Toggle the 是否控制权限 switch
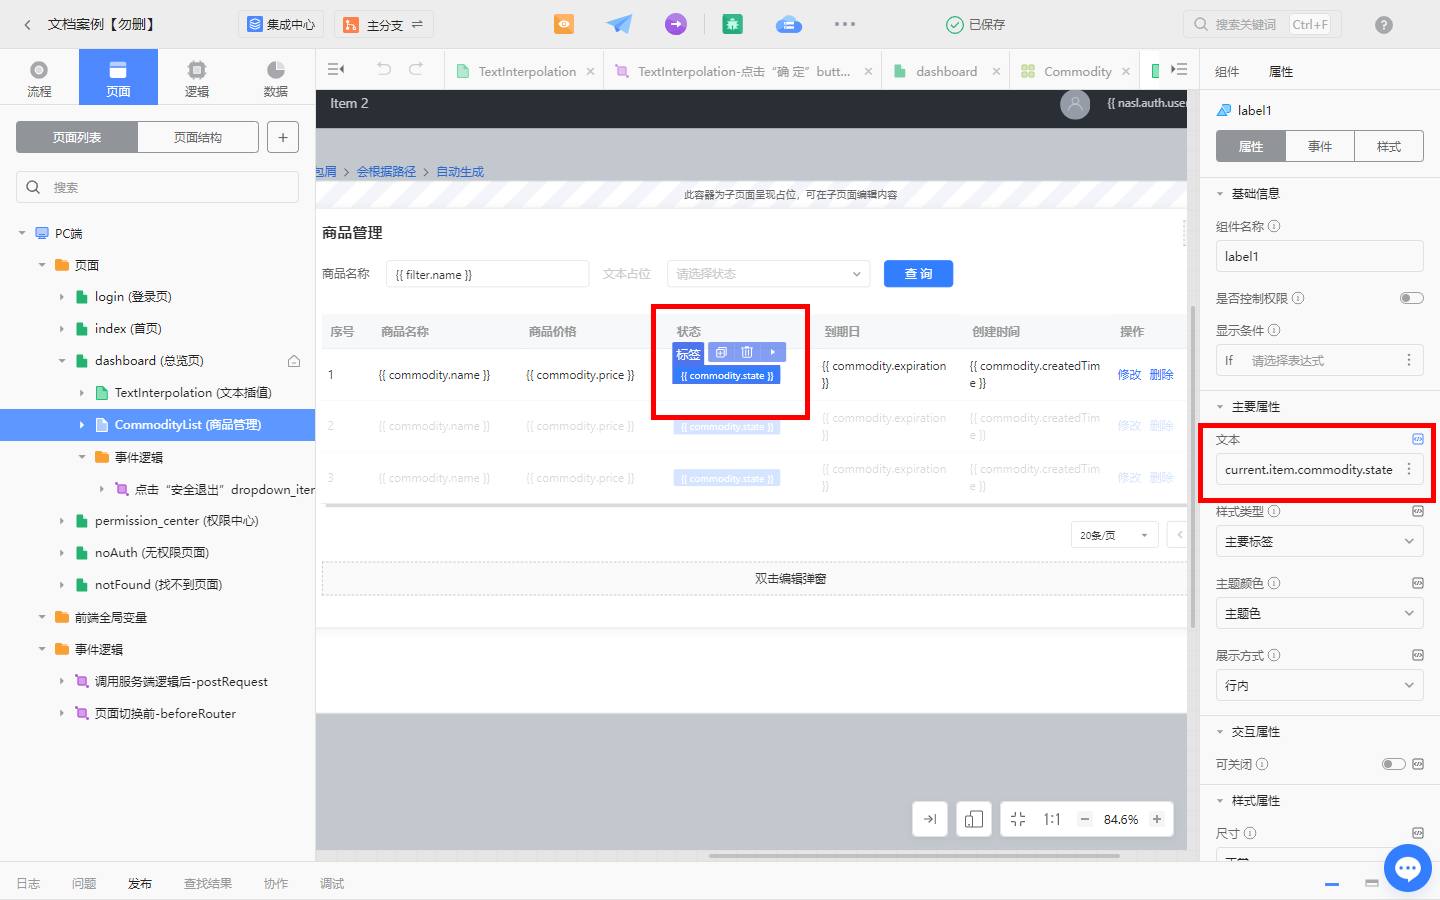Viewport: 1440px width, 900px height. tap(1411, 297)
